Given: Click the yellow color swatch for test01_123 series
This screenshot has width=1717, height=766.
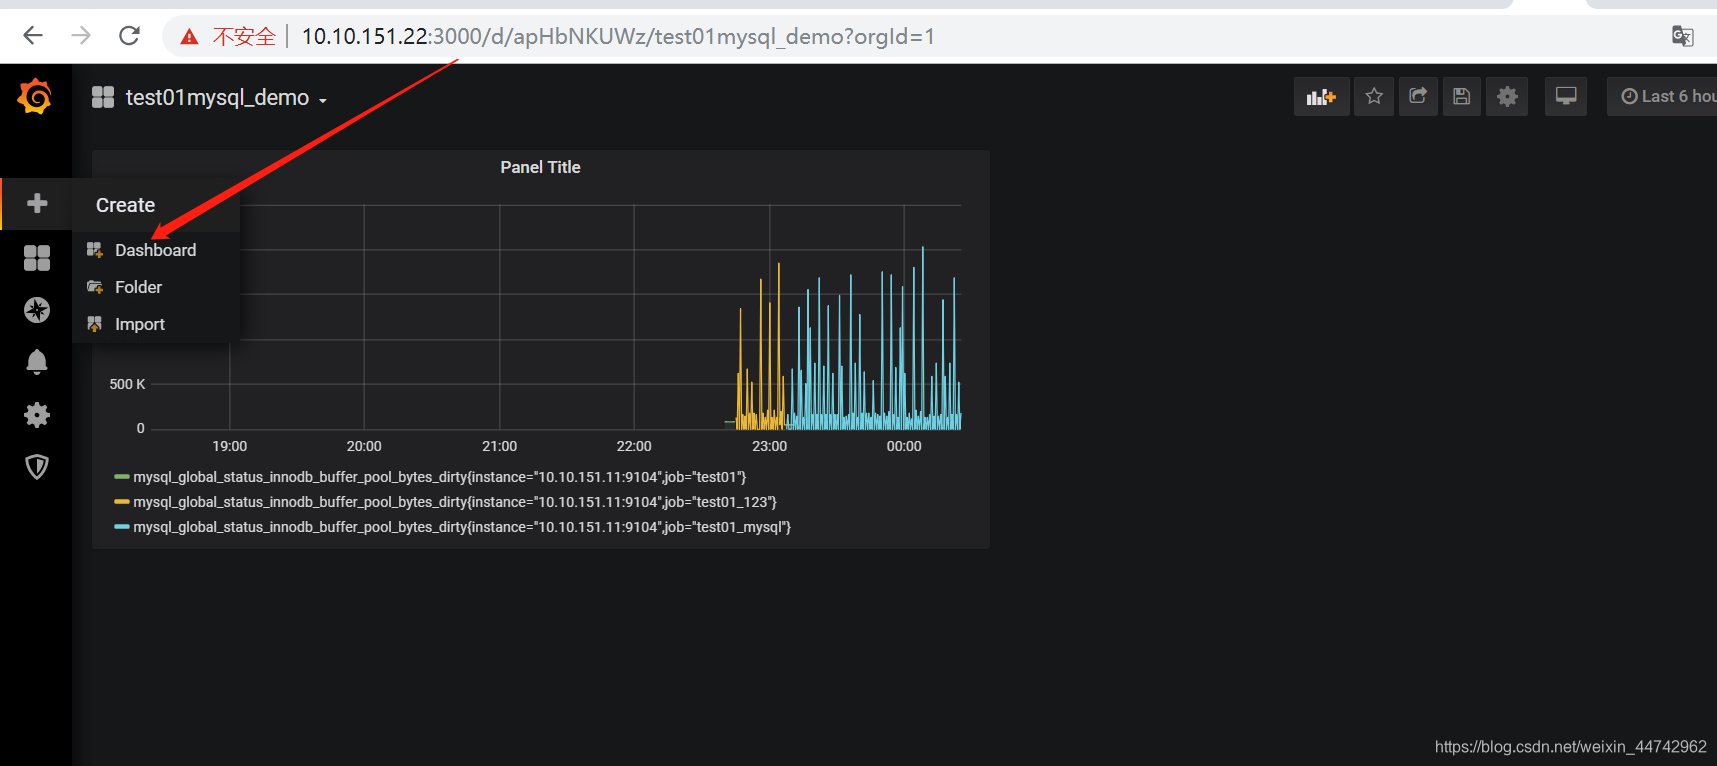Looking at the screenshot, I should click(x=122, y=502).
